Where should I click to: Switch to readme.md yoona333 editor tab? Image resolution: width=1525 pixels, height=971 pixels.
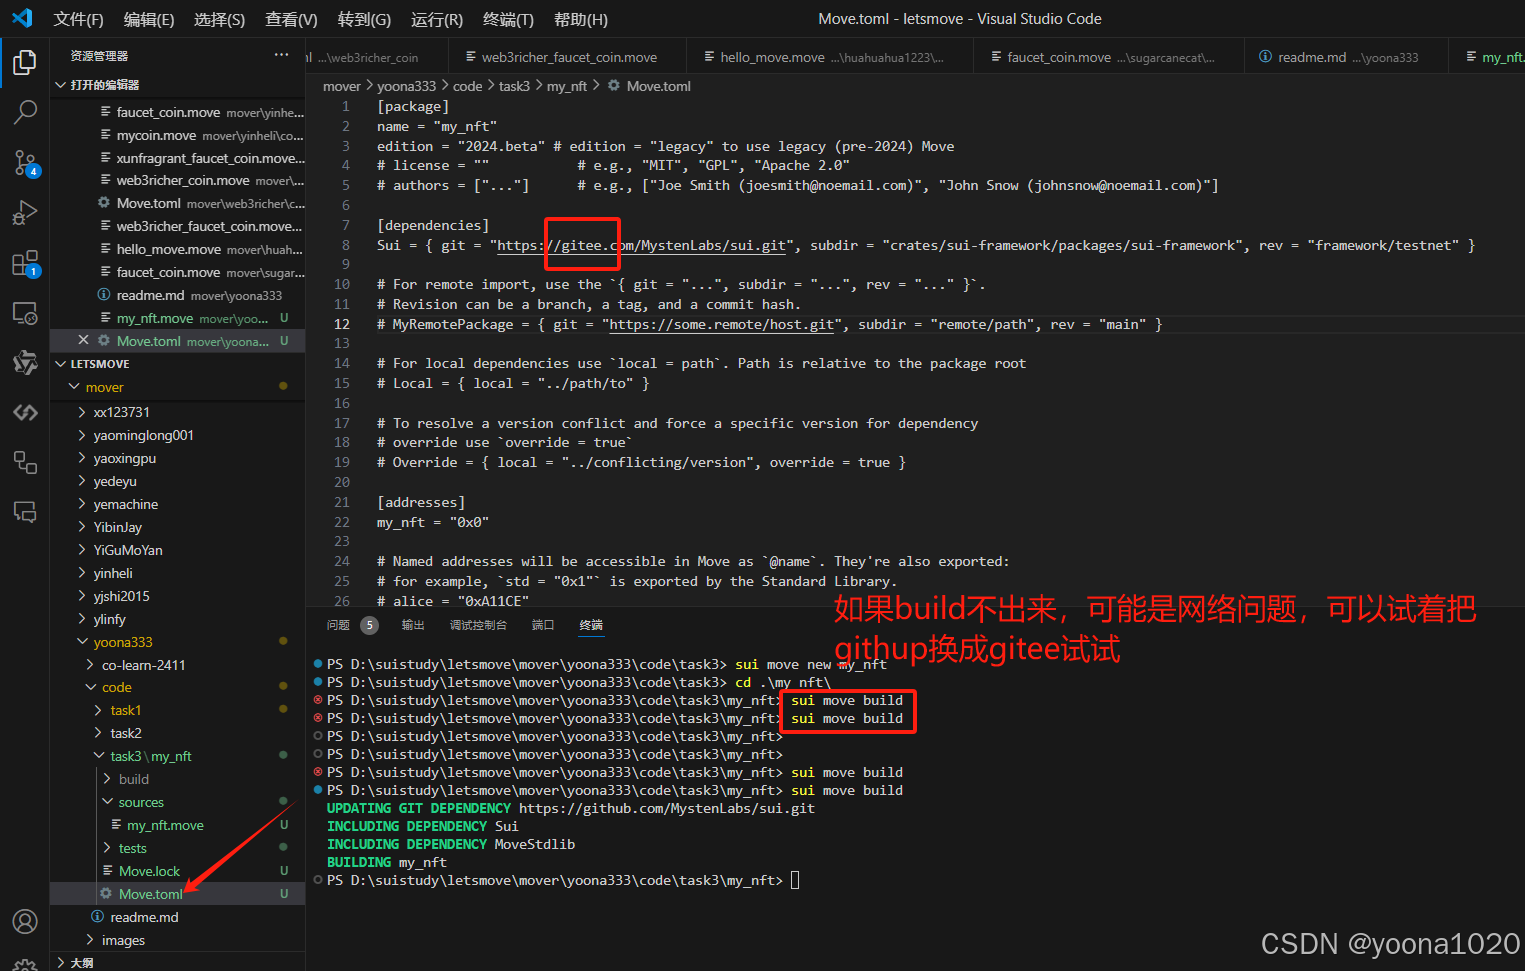(1347, 57)
